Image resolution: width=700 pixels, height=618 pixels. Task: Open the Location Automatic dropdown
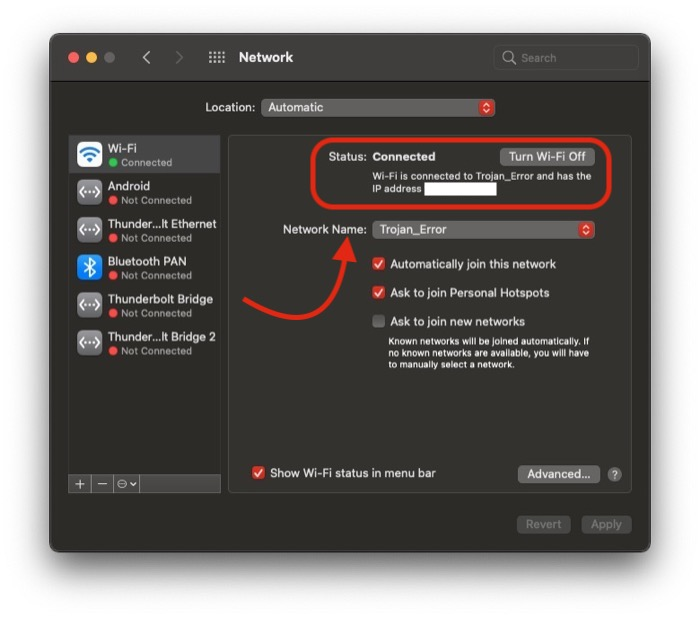click(378, 107)
